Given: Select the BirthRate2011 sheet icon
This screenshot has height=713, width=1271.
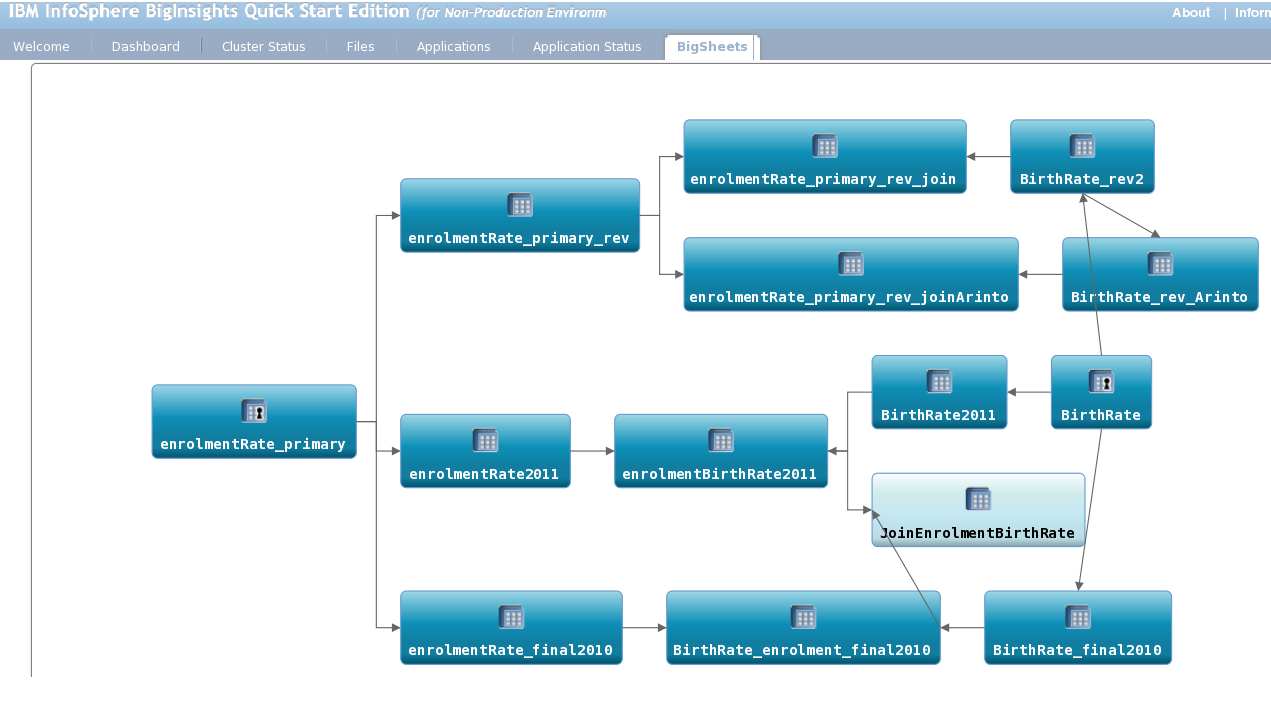Looking at the screenshot, I should click(939, 382).
